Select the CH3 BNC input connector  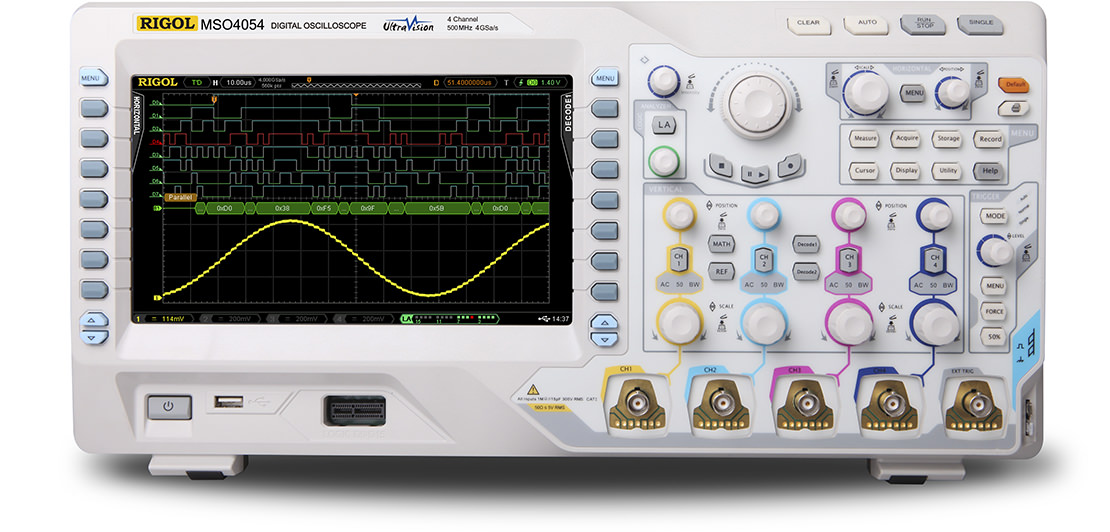(x=806, y=404)
